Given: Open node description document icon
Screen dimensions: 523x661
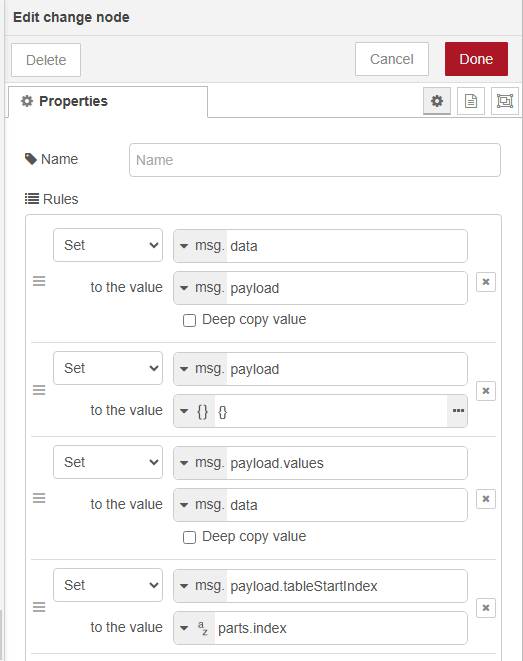Looking at the screenshot, I should coord(471,101).
